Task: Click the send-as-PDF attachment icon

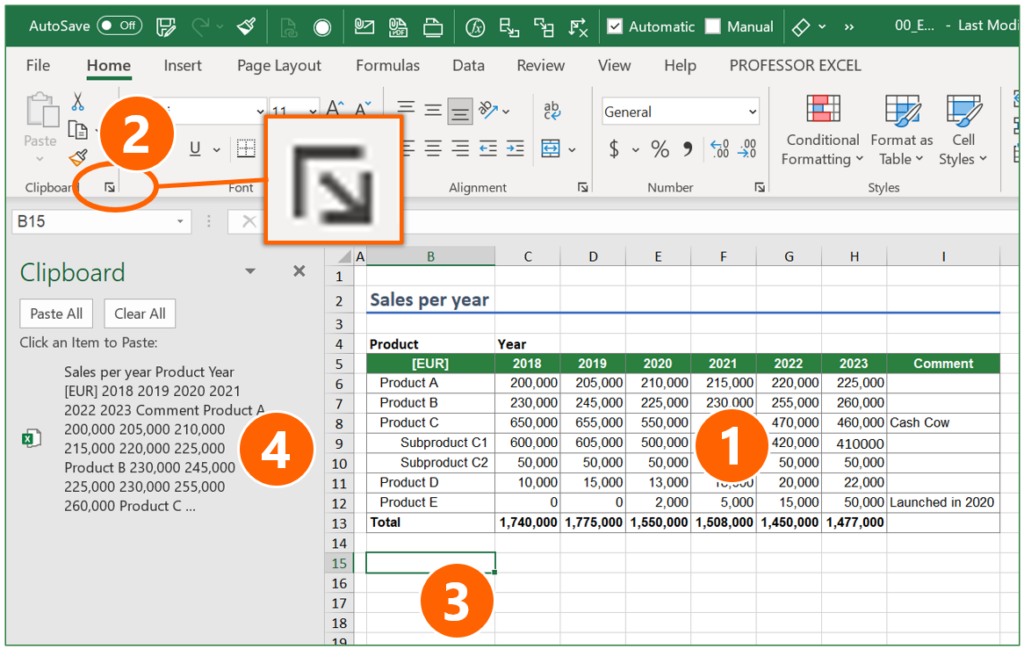Action: [x=398, y=27]
